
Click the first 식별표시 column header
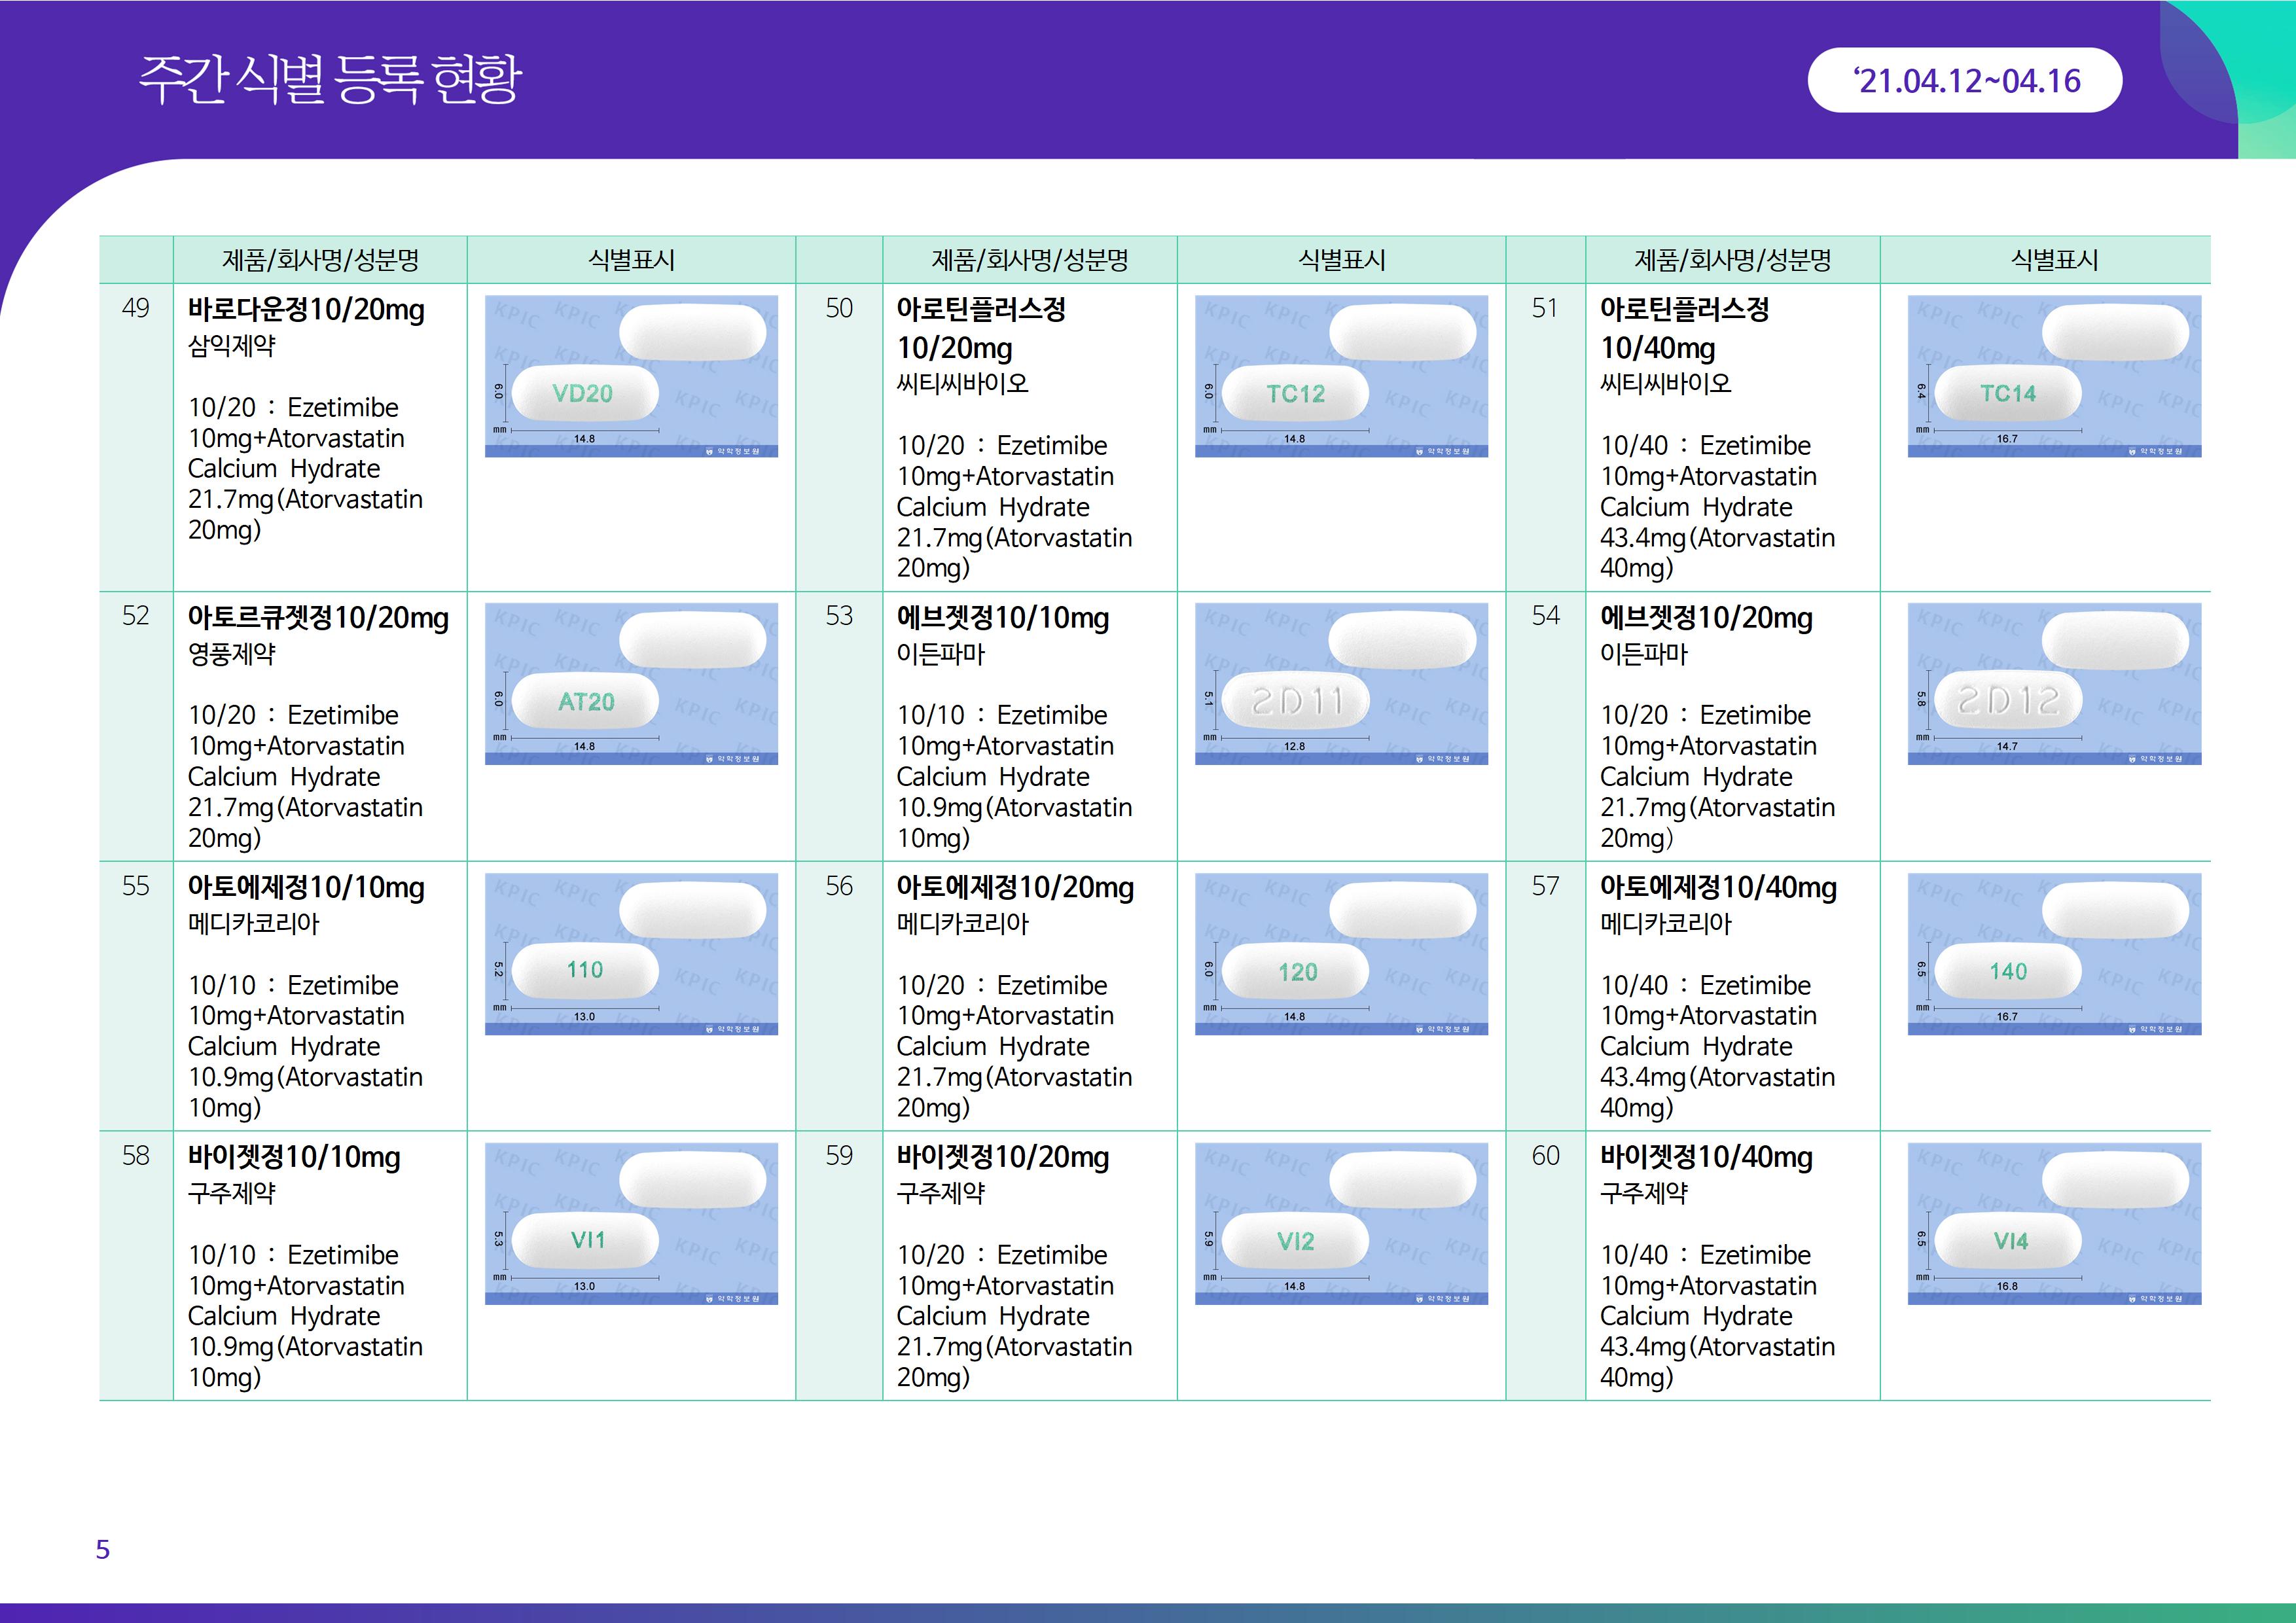point(631,260)
